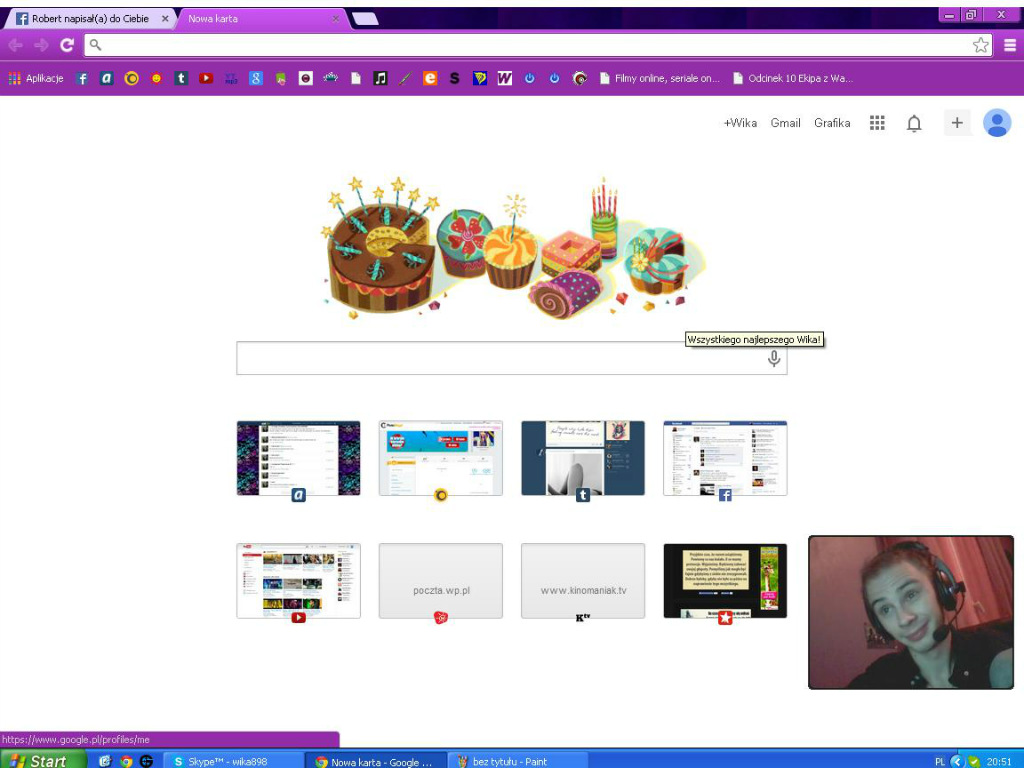1024x768 pixels.
Task: Open the blue Google 'g' bookmark
Action: tap(255, 78)
